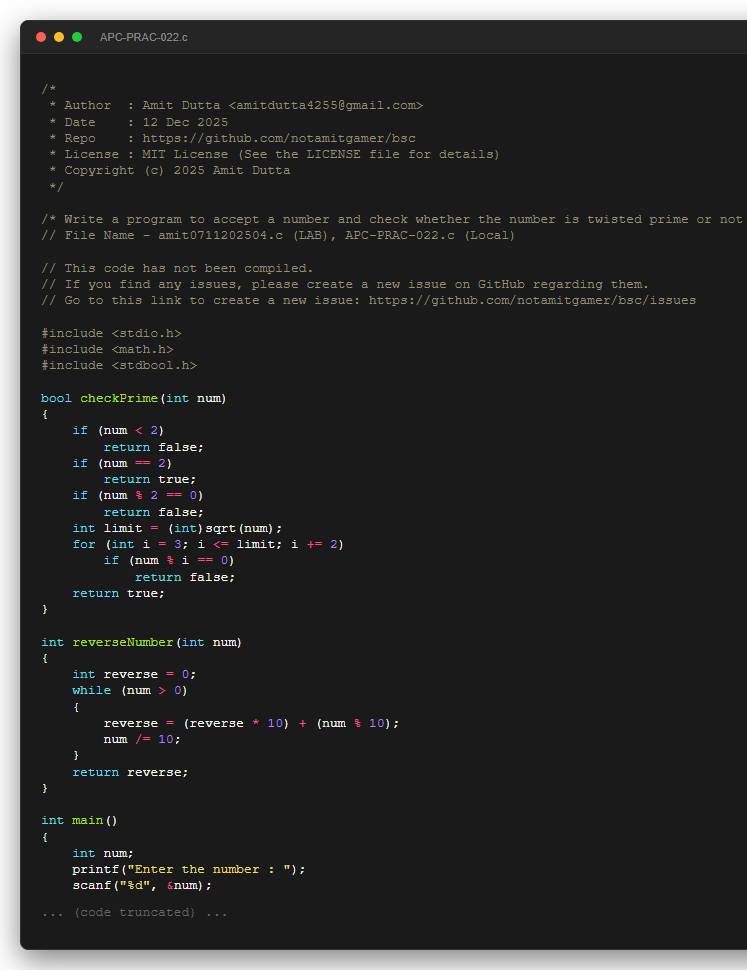This screenshot has width=747, height=970.
Task: Click the for loop line with 'i += 2'
Action: 208,544
